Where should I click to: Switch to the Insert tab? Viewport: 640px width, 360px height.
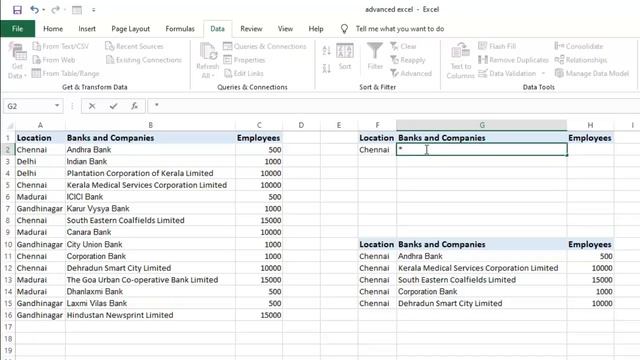[x=87, y=29]
